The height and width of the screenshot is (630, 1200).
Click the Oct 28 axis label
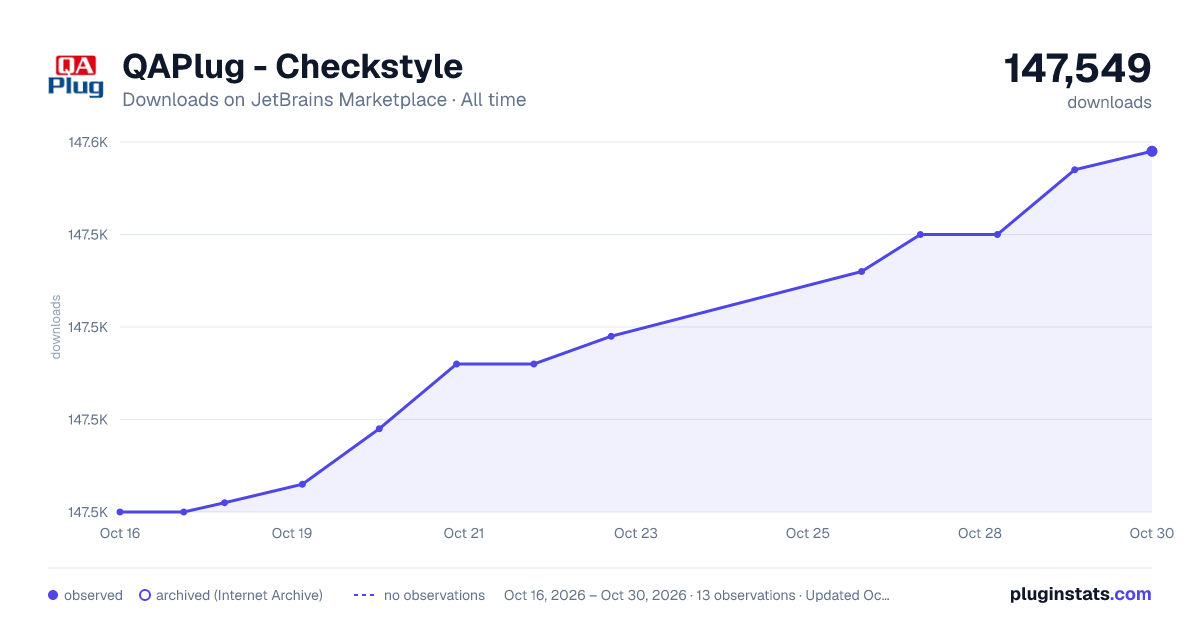pyautogui.click(x=980, y=533)
